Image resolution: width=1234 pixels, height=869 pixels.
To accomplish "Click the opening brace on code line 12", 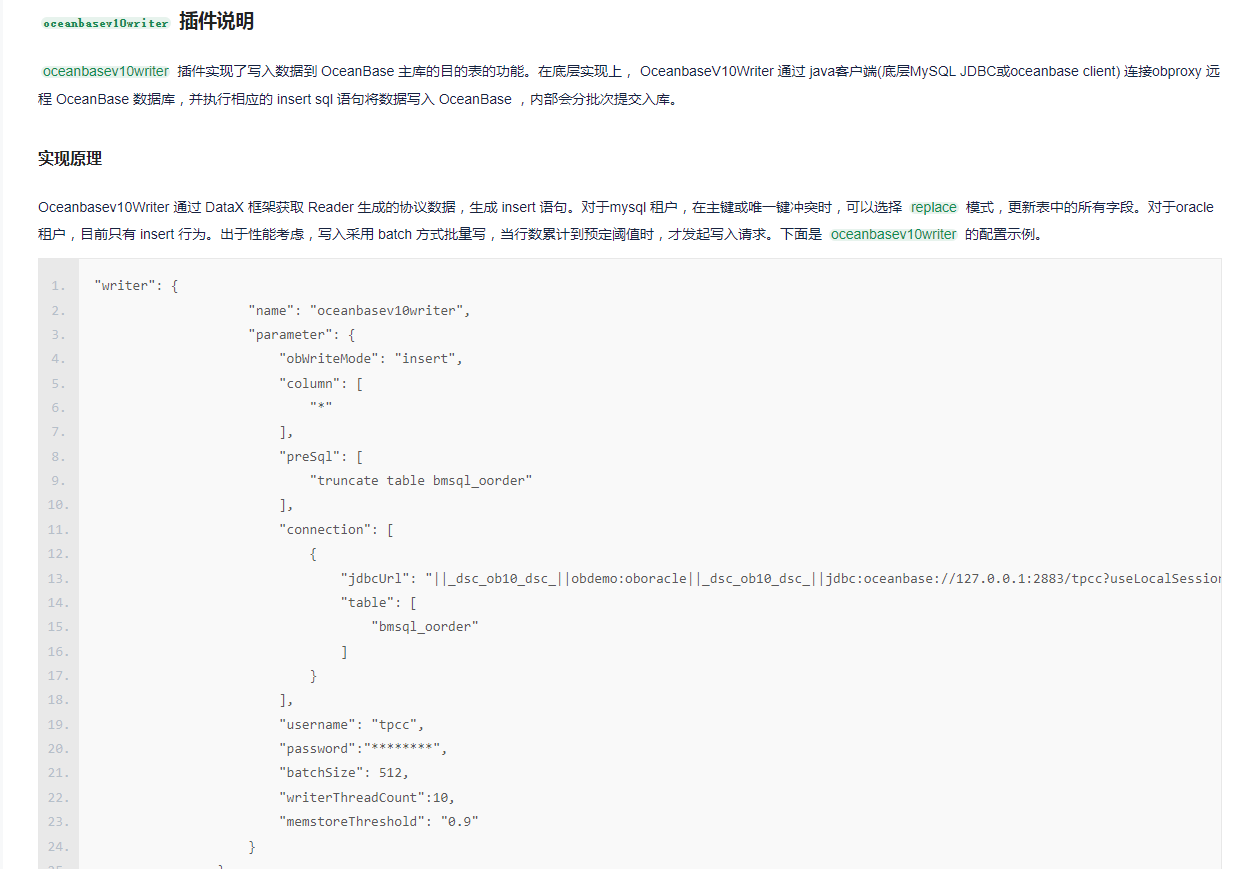I will (314, 554).
